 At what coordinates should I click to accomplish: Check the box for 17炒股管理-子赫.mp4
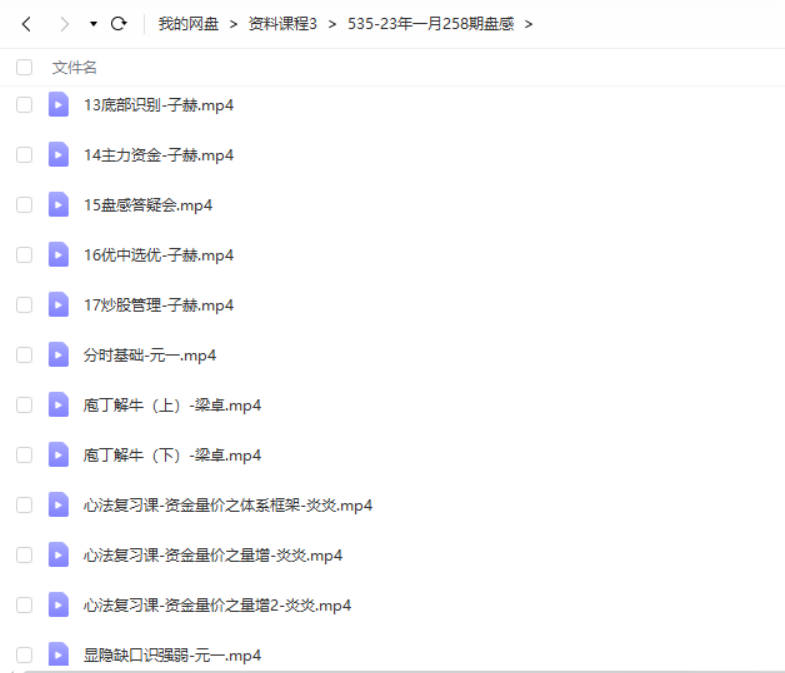click(24, 305)
